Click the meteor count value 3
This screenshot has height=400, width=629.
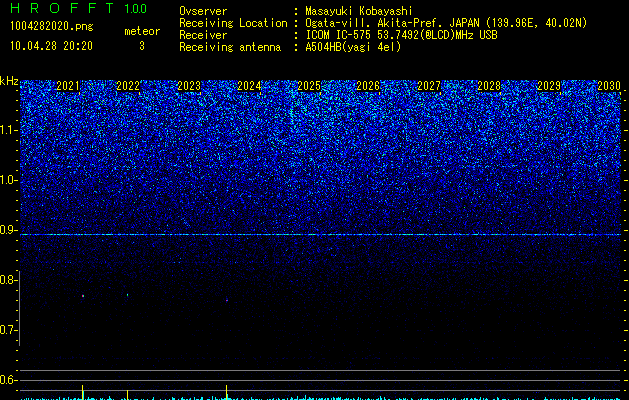[x=142, y=46]
